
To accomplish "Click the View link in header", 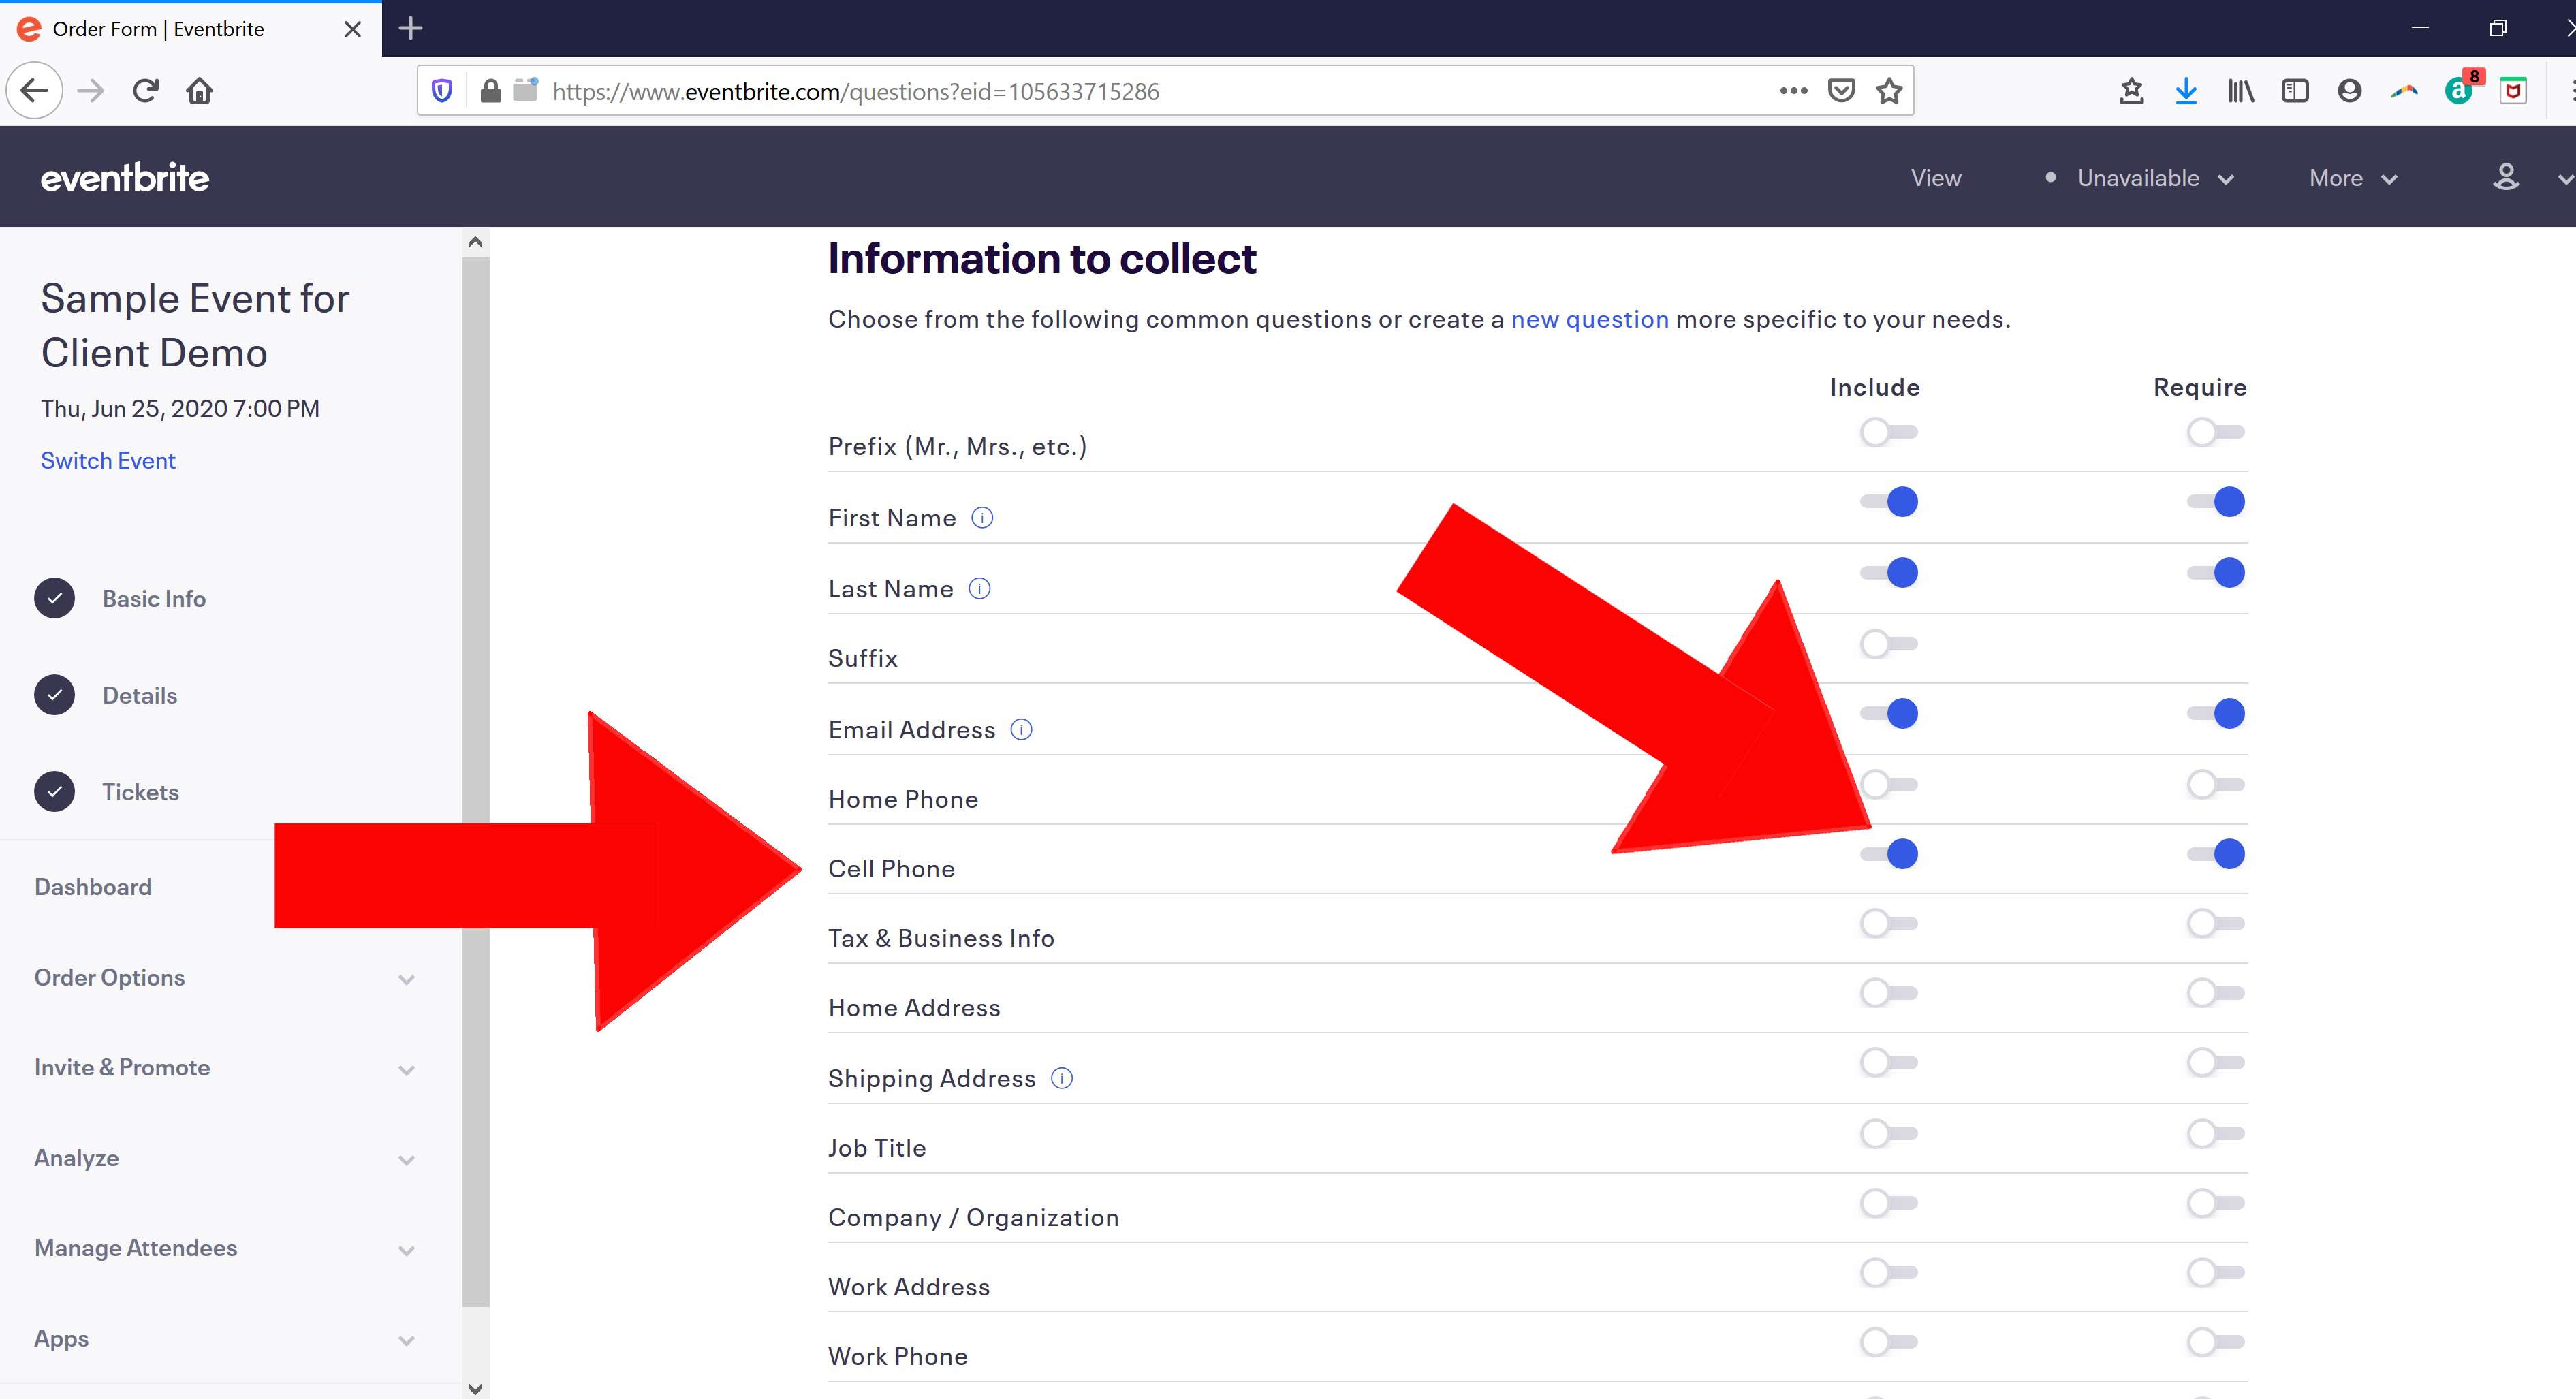I will (1936, 178).
